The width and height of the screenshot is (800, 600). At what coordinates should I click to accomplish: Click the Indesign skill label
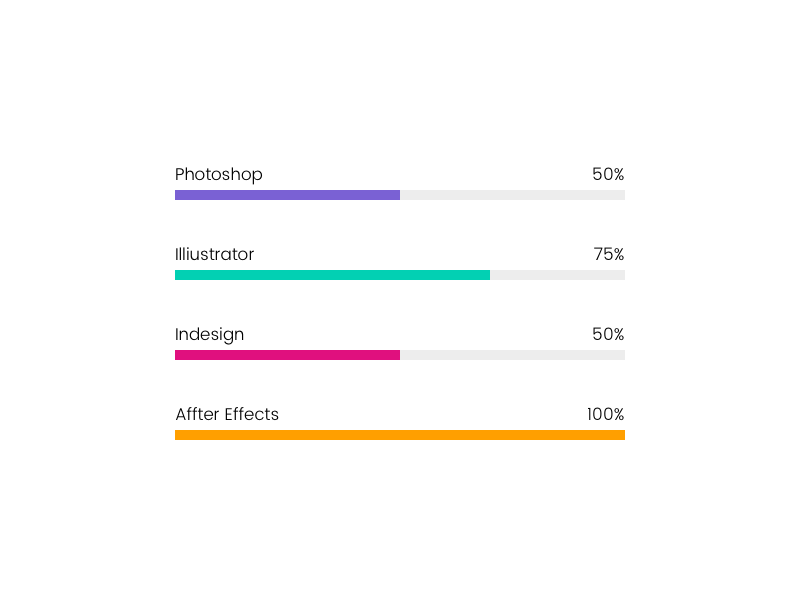click(209, 334)
